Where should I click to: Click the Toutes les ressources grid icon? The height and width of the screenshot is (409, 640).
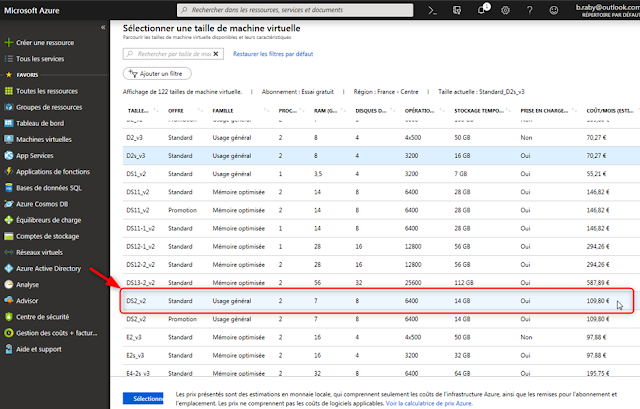pos(9,91)
